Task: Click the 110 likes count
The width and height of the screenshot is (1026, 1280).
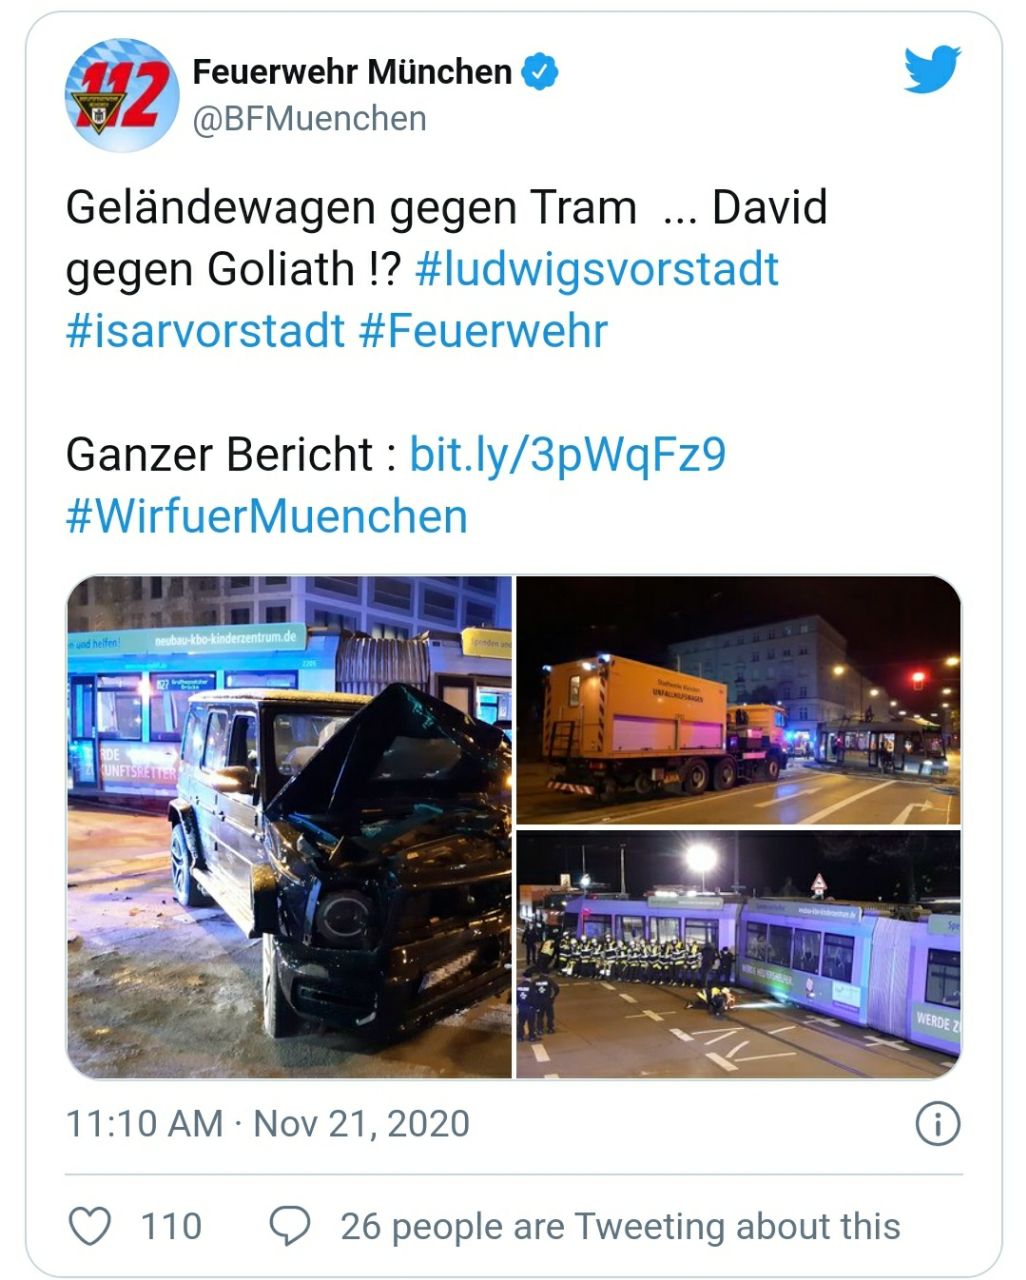Action: (171, 1227)
